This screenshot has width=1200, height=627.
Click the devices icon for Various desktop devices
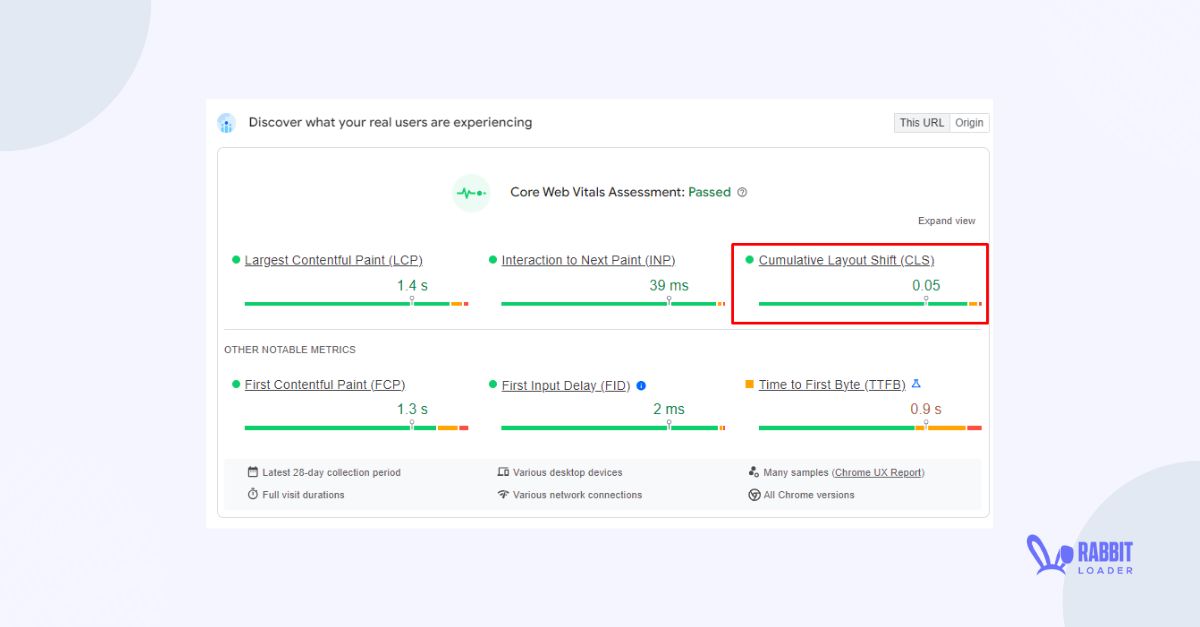504,472
